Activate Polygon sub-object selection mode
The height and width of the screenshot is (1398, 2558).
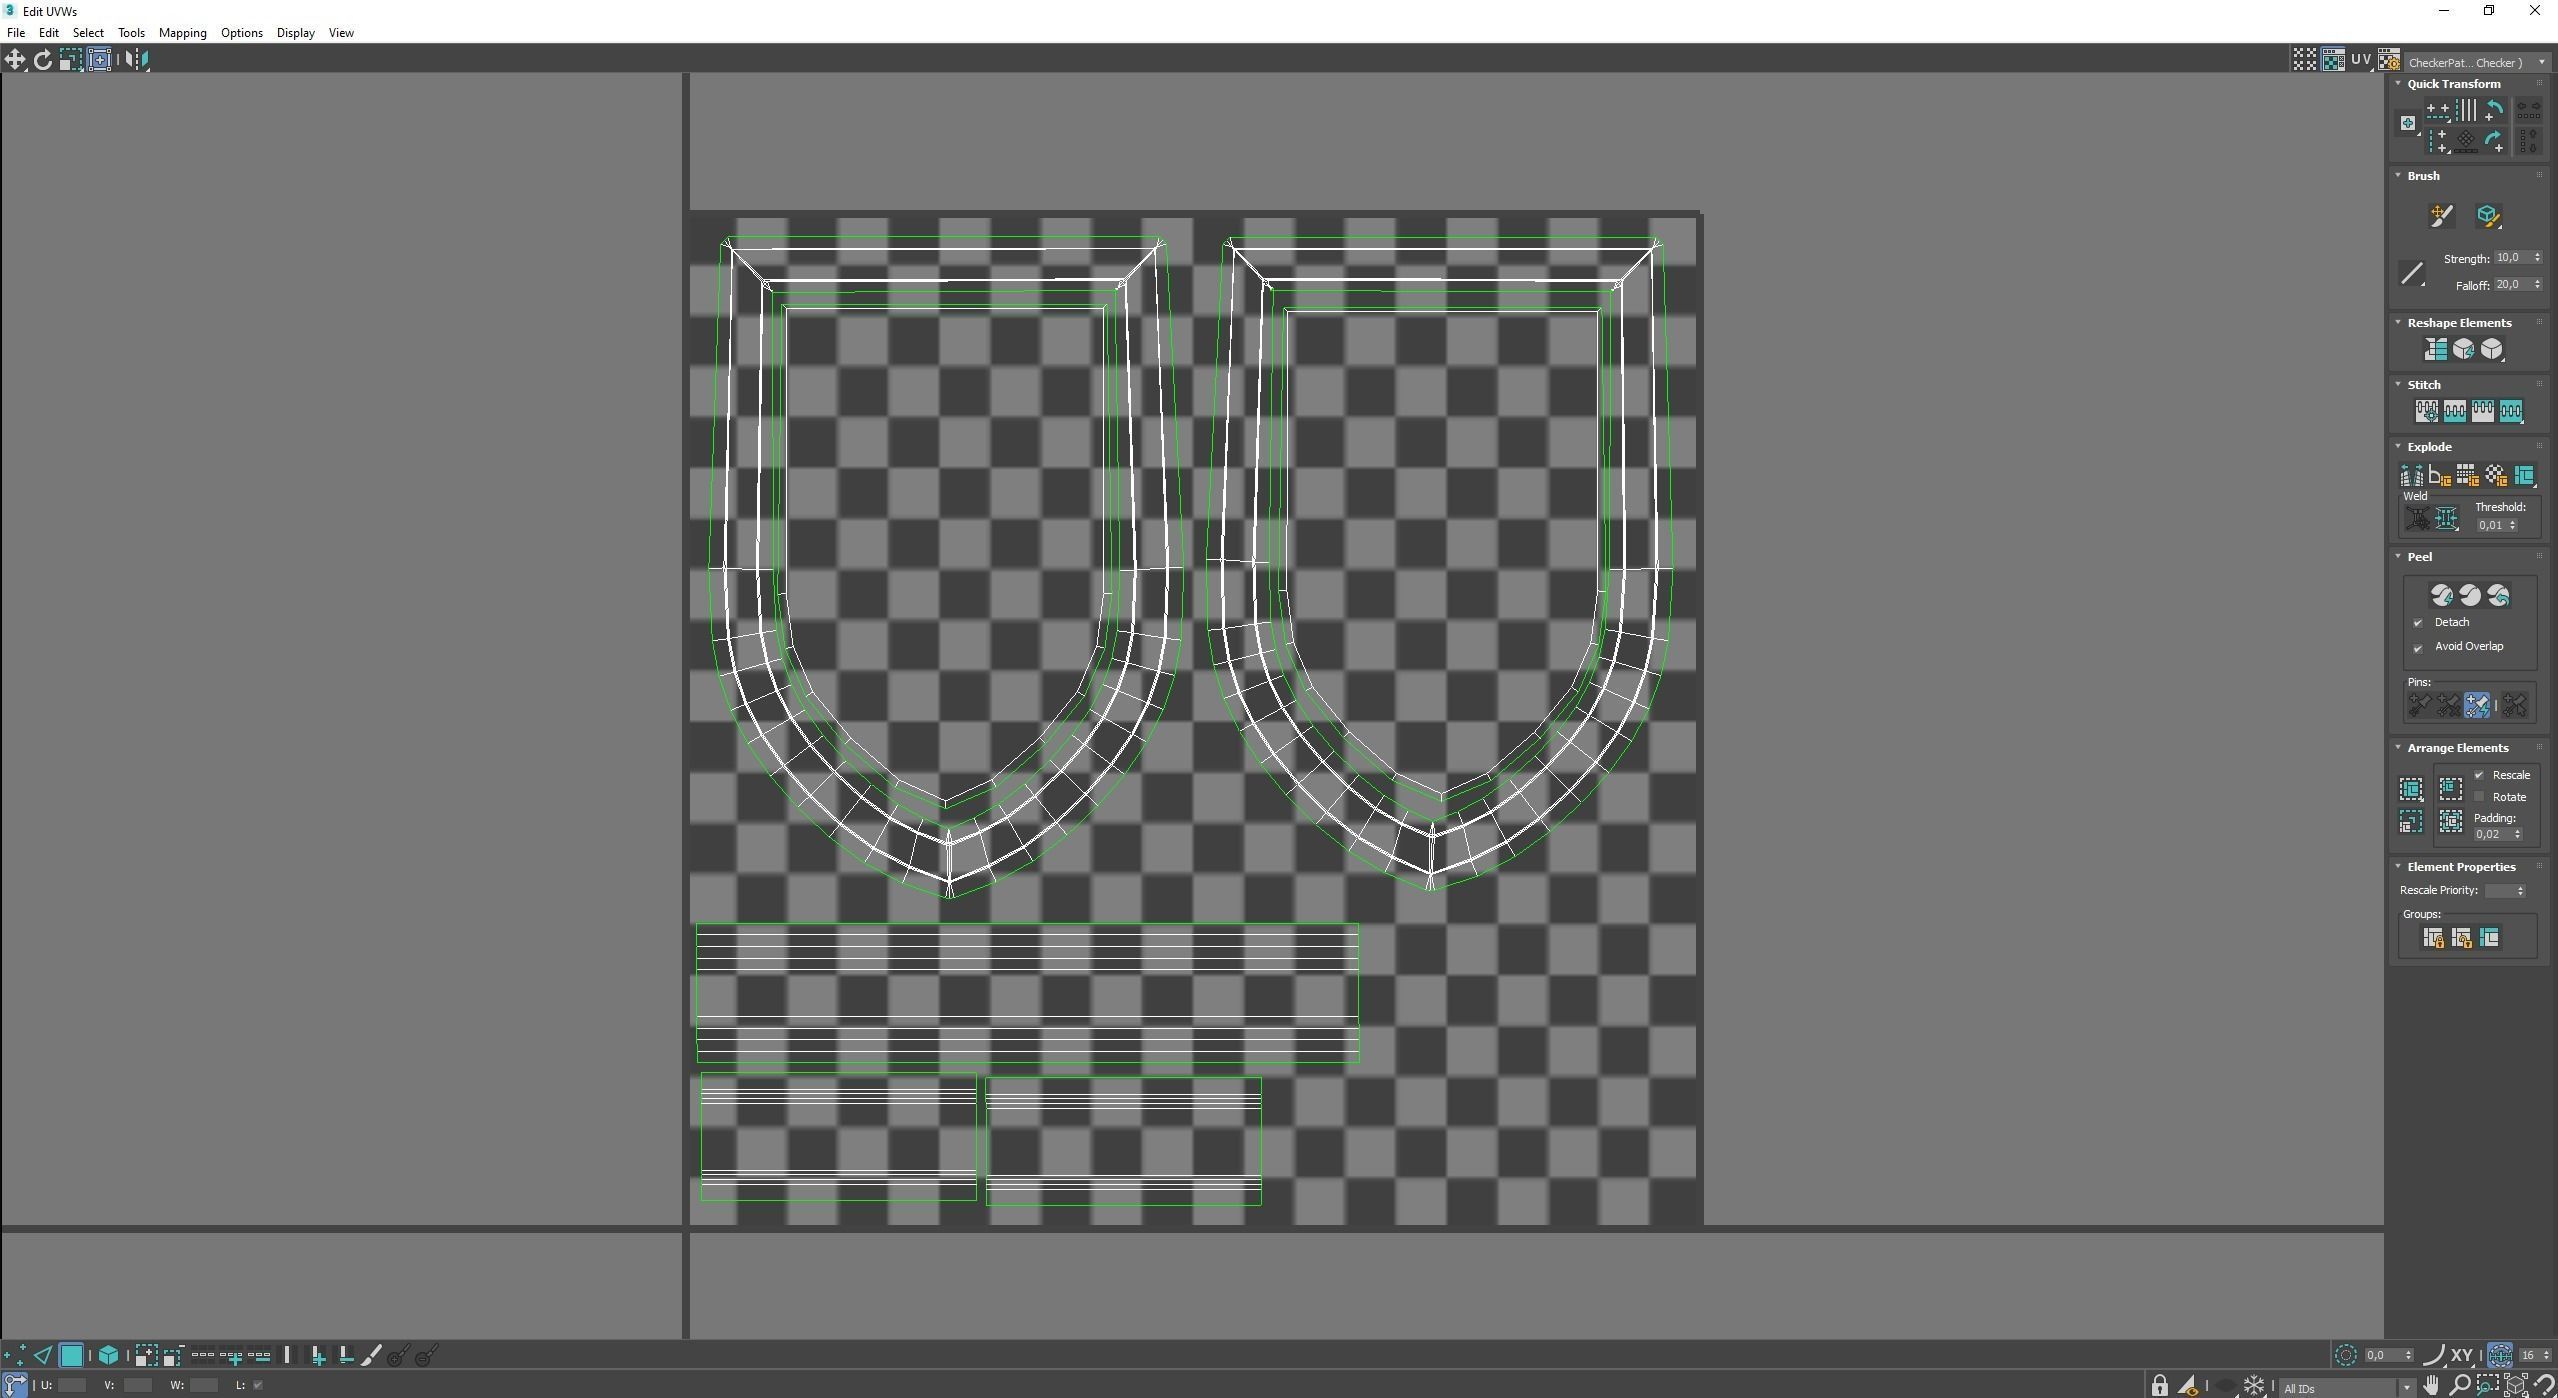click(x=71, y=1356)
